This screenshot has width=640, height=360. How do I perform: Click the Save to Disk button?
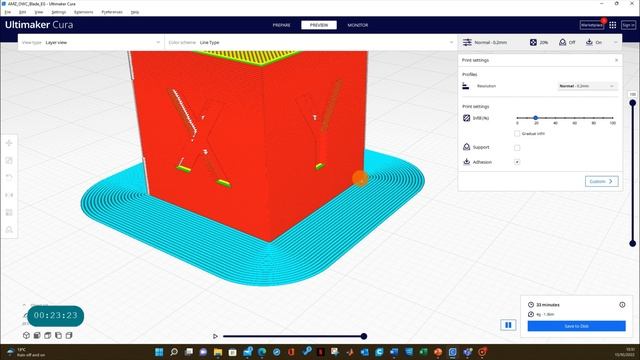click(x=576, y=326)
